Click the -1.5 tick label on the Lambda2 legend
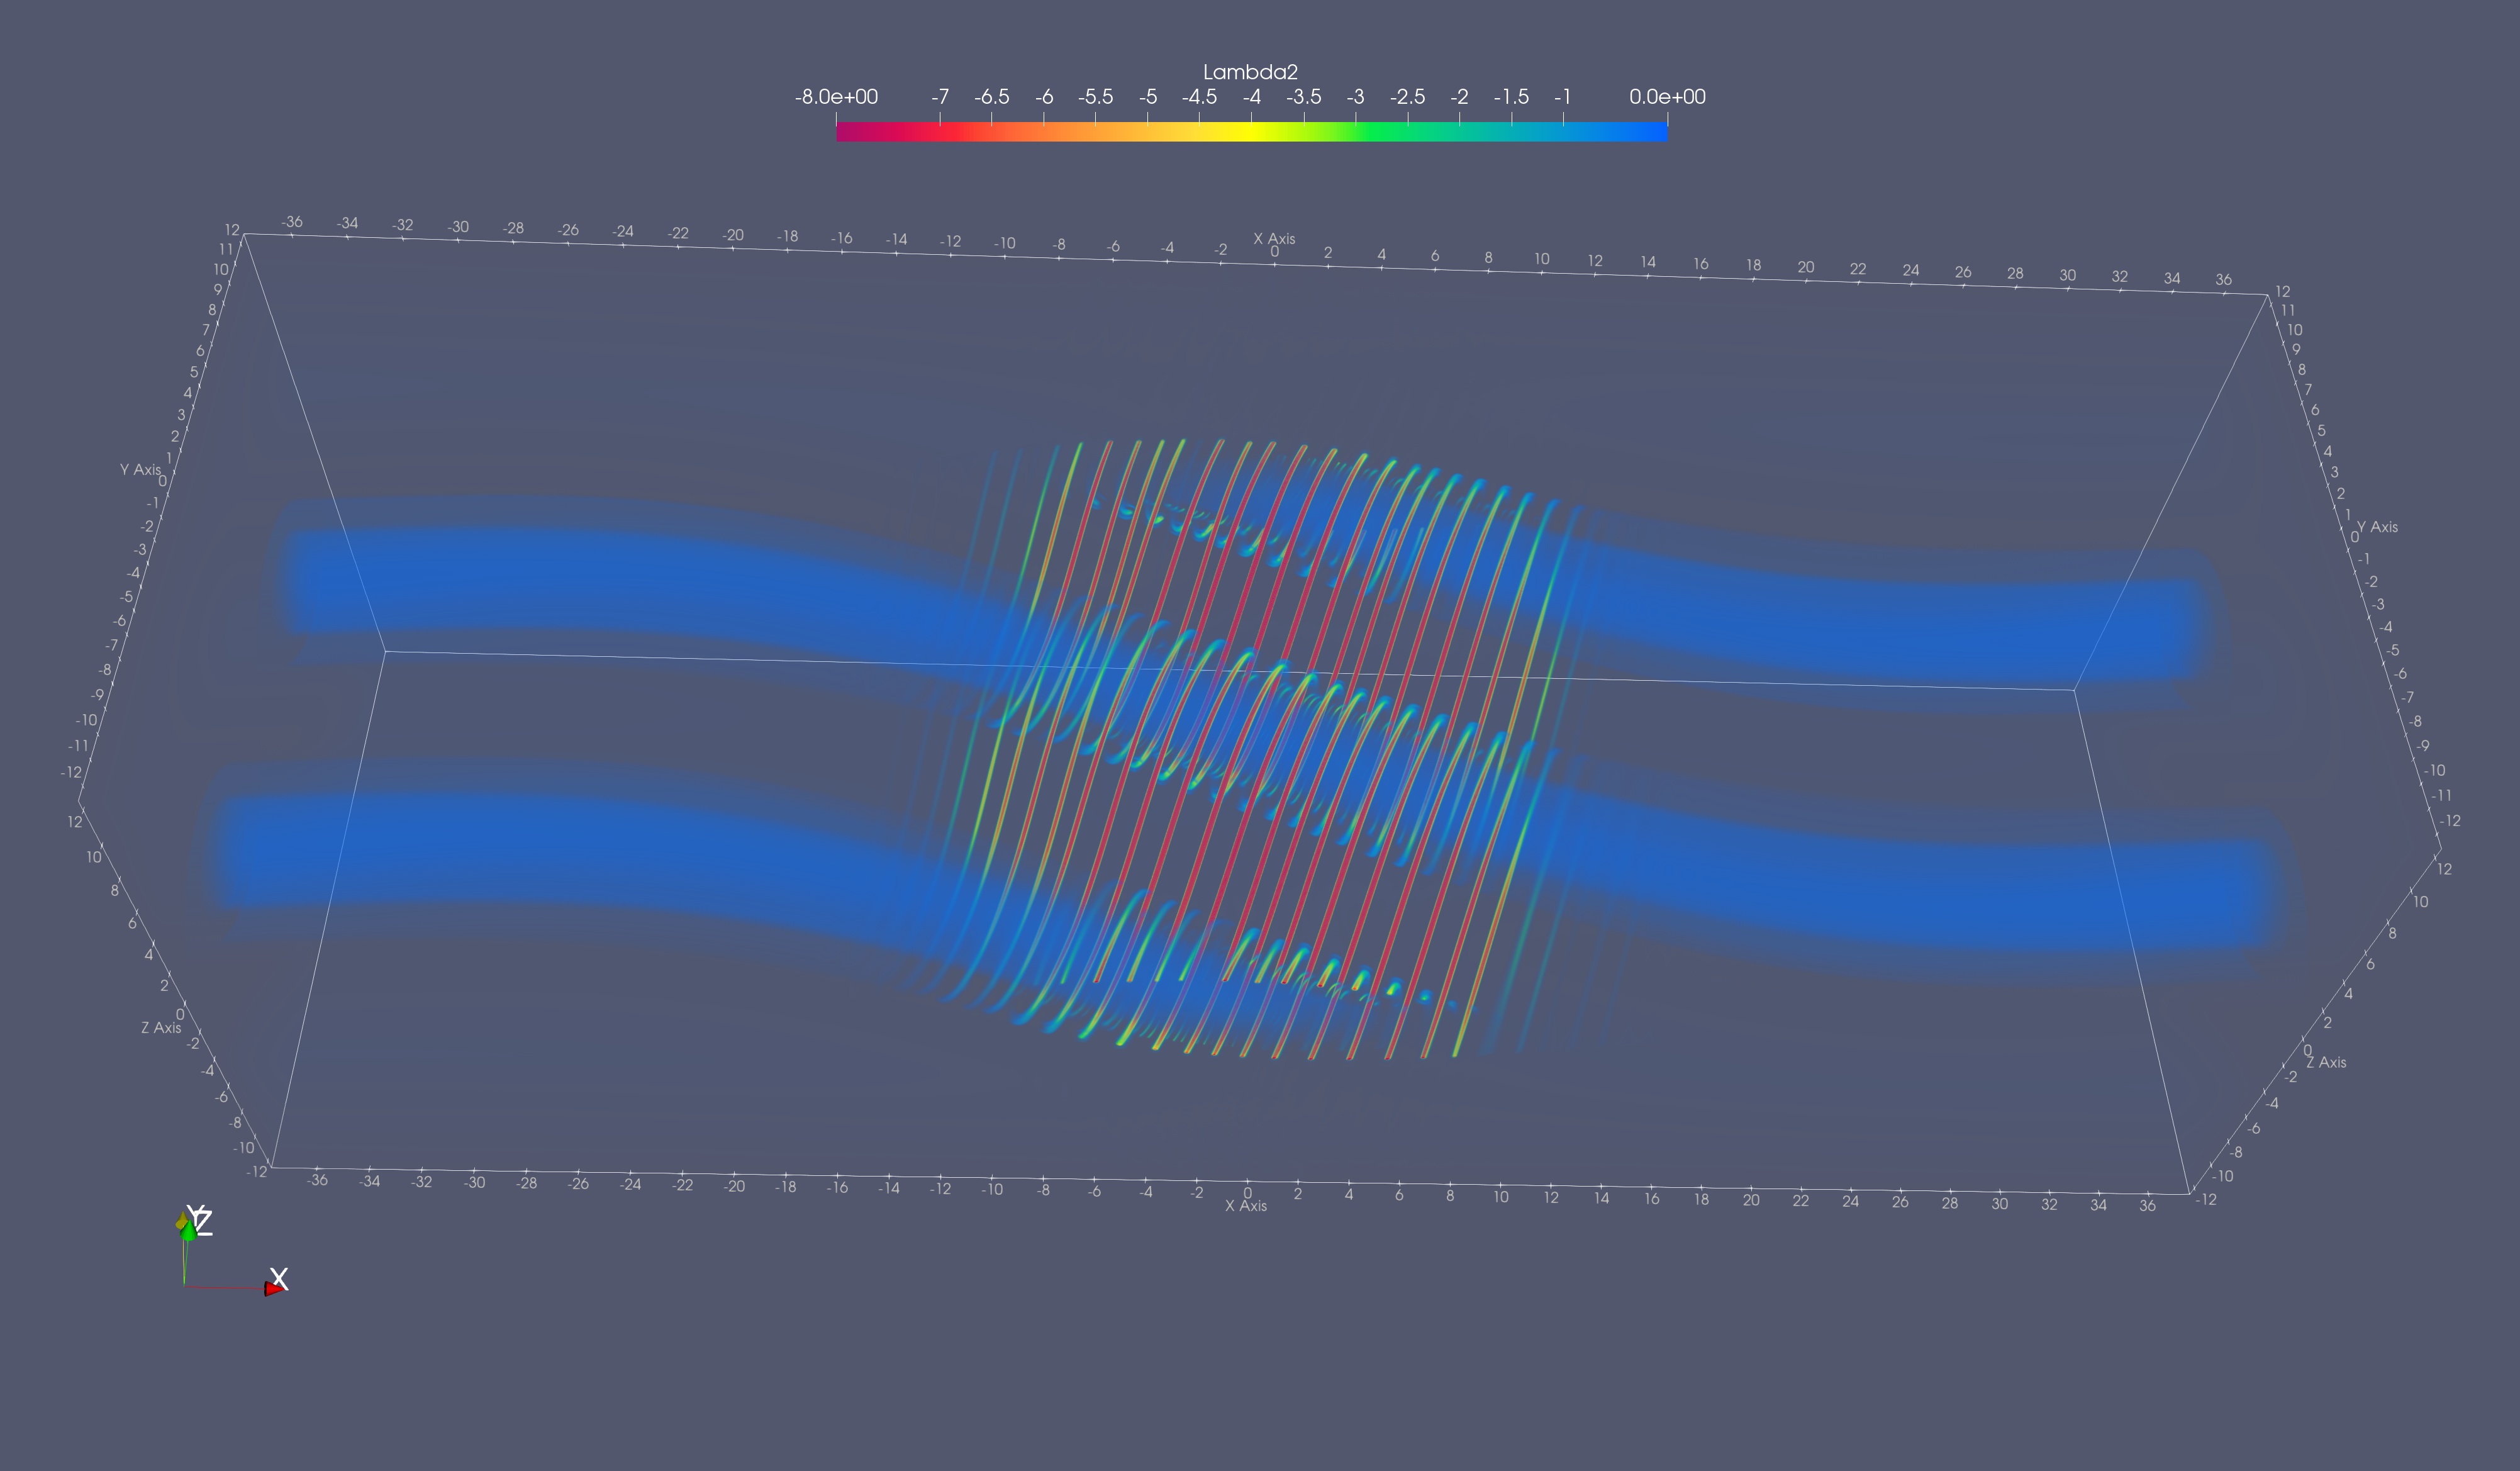 click(x=1511, y=97)
